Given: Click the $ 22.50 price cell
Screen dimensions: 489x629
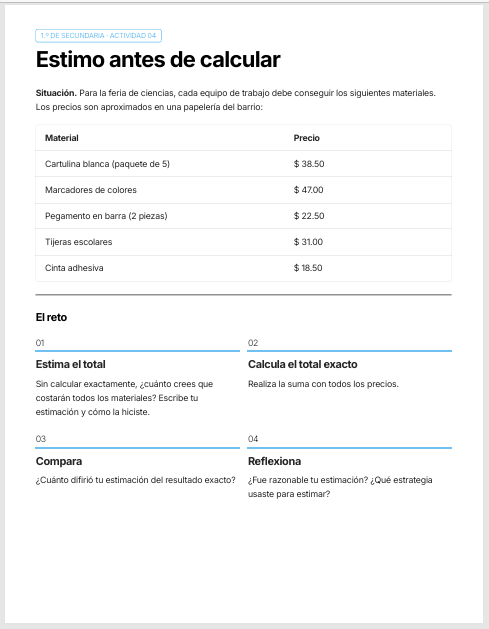Looking at the screenshot, I should coord(309,216).
